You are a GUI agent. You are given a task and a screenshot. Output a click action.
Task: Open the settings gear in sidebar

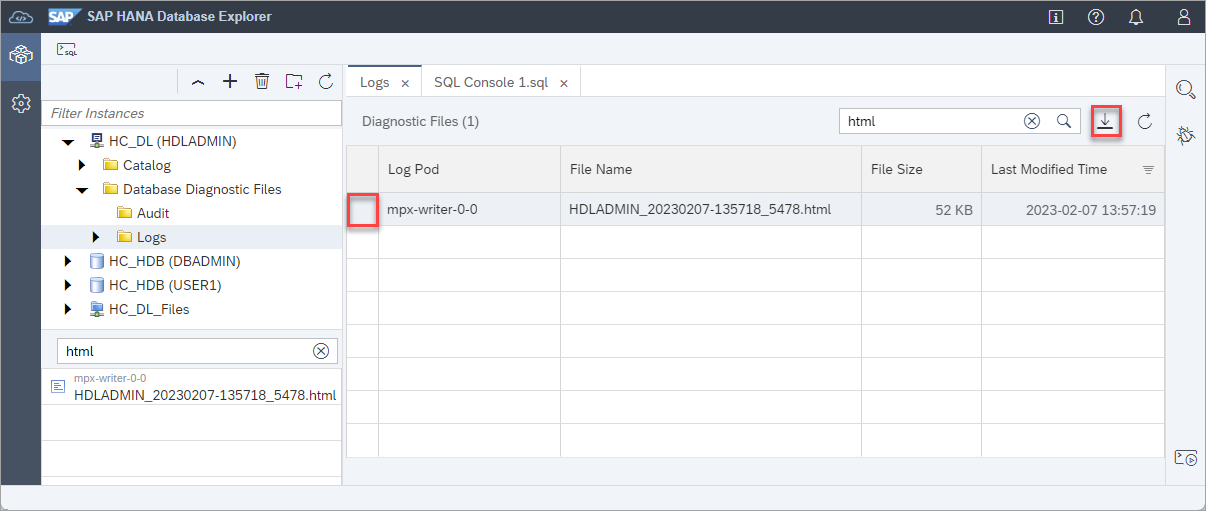point(20,103)
